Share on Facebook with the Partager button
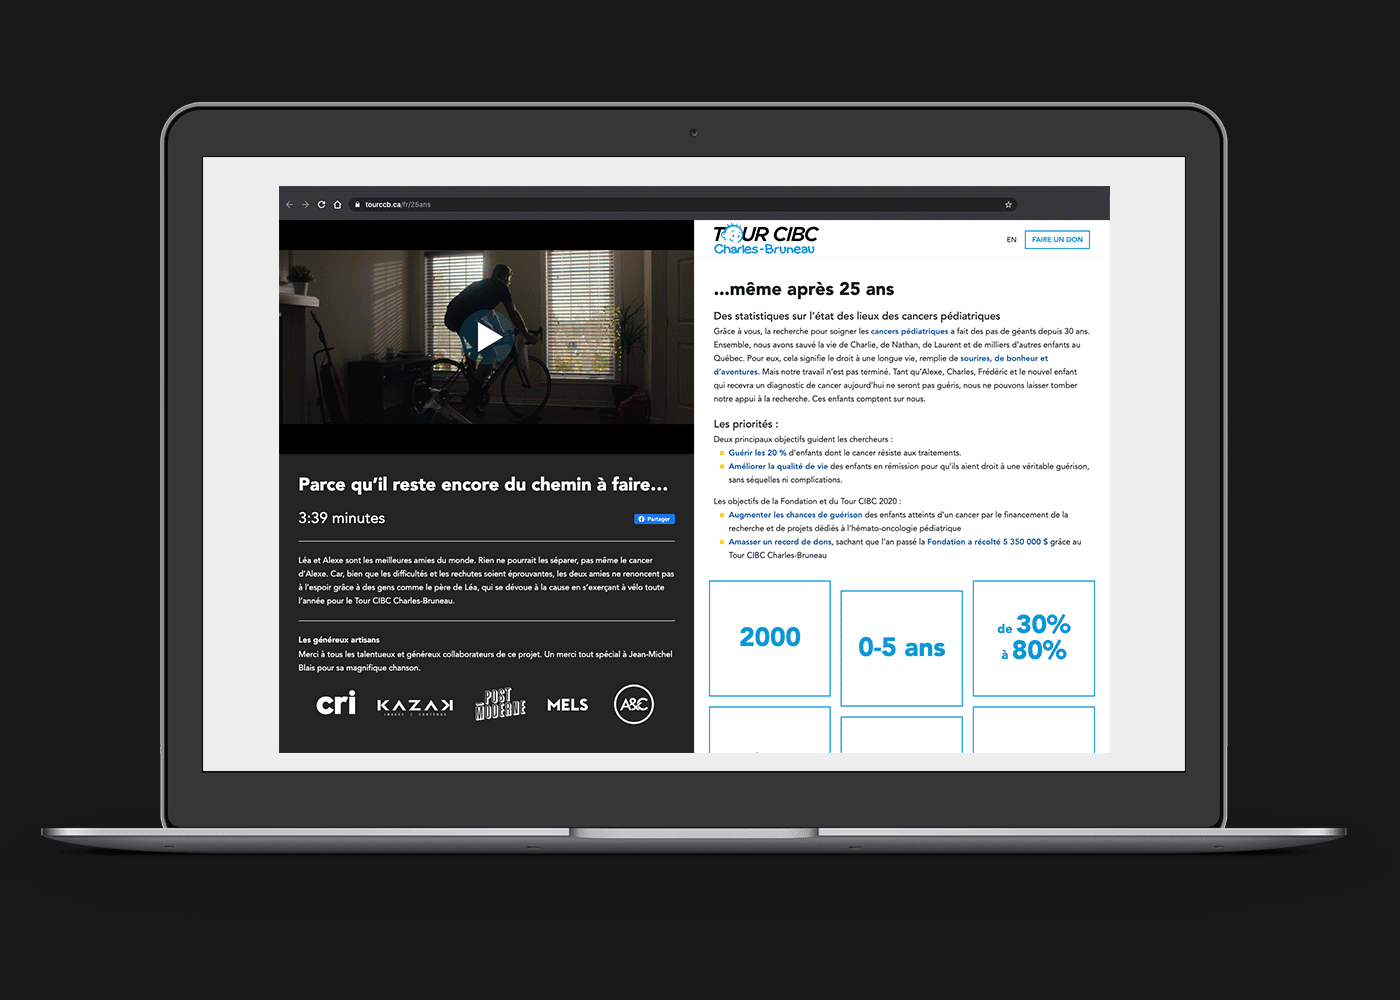The height and width of the screenshot is (1000, 1400). pos(654,519)
